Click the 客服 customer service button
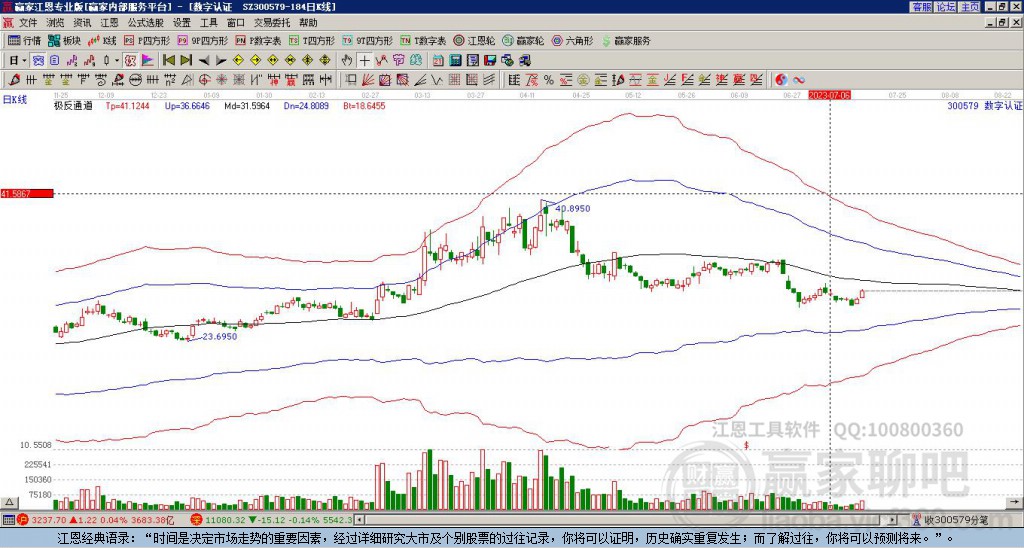This screenshot has height=548, width=1024. click(921, 7)
